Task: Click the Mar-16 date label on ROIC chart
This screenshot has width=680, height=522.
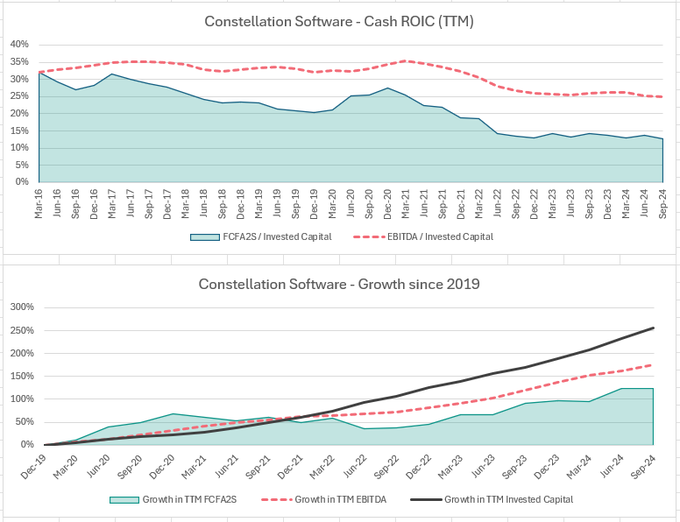Action: tap(39, 204)
